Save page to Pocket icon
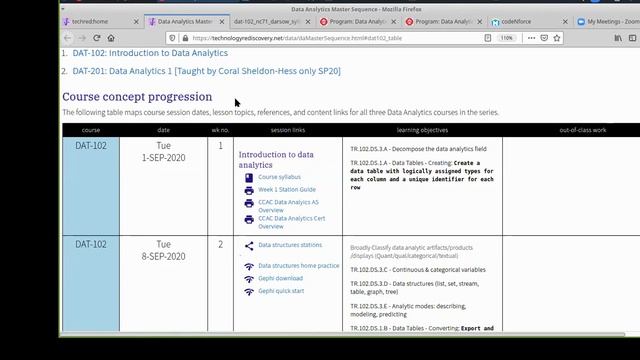The width and height of the screenshot is (640, 360). (544, 38)
